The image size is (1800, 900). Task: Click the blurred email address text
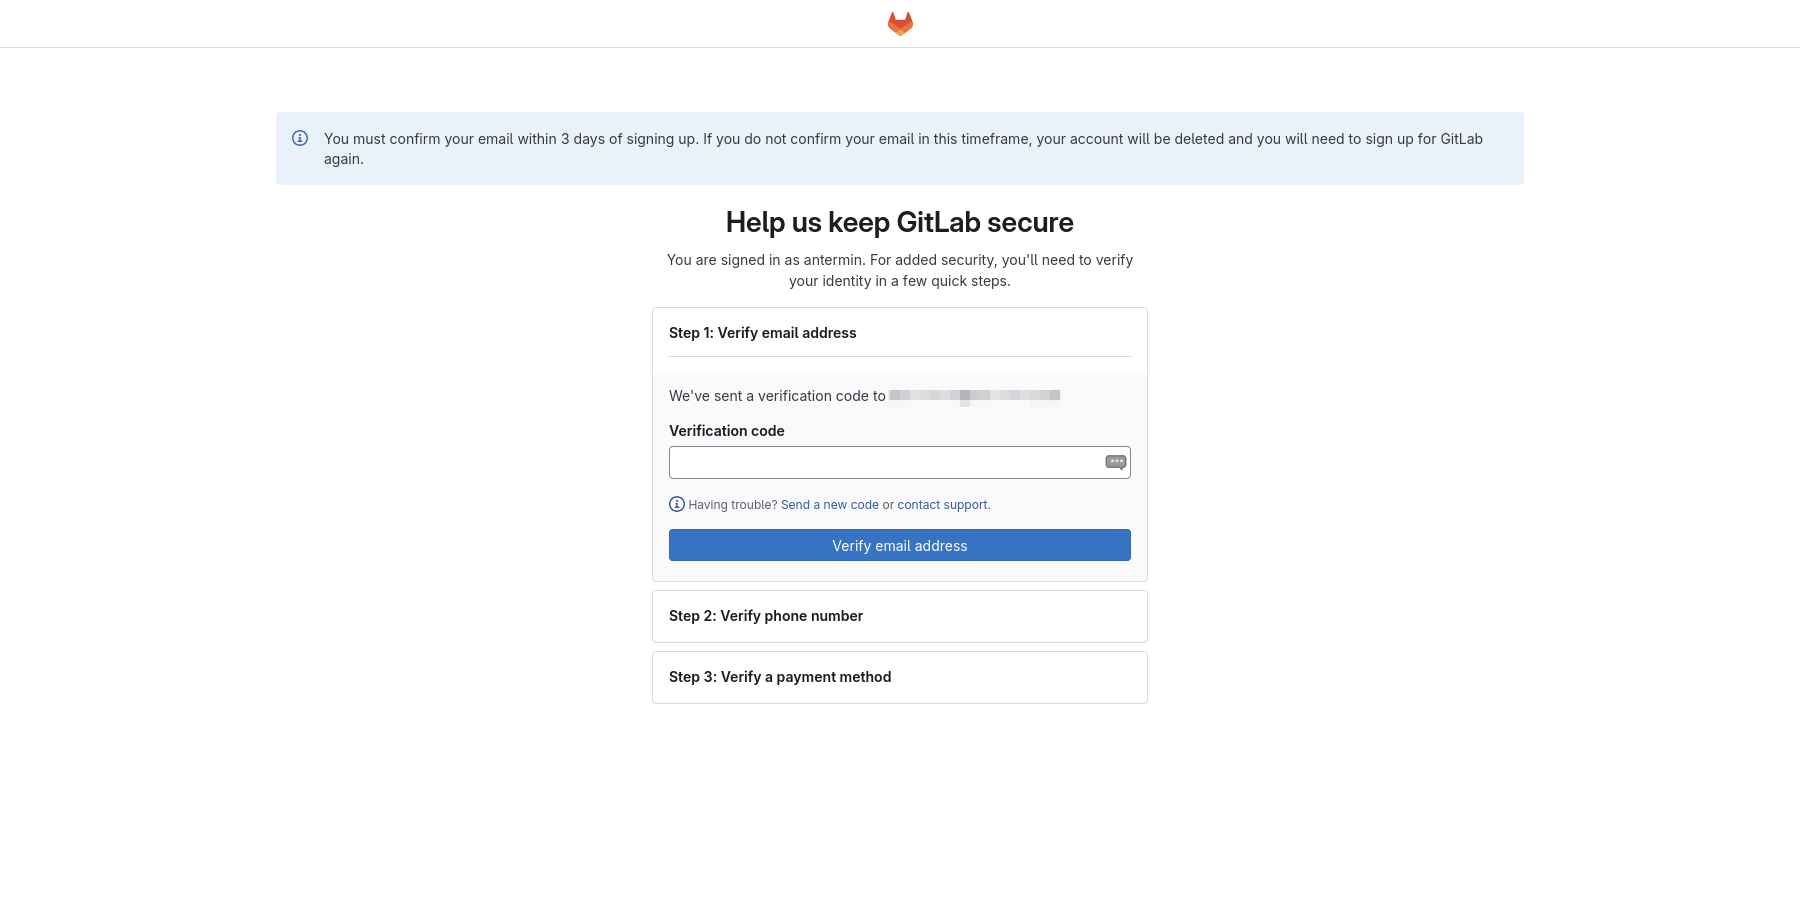click(x=975, y=396)
